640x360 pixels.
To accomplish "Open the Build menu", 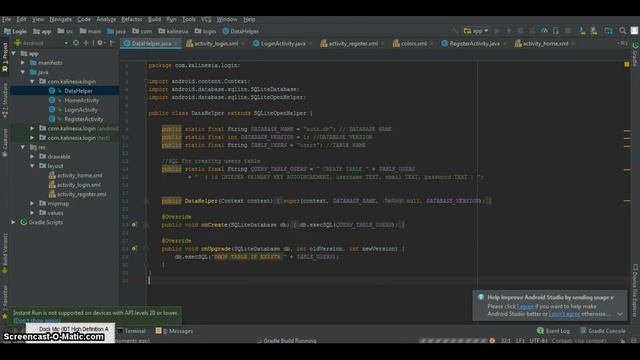I will pos(154,19).
